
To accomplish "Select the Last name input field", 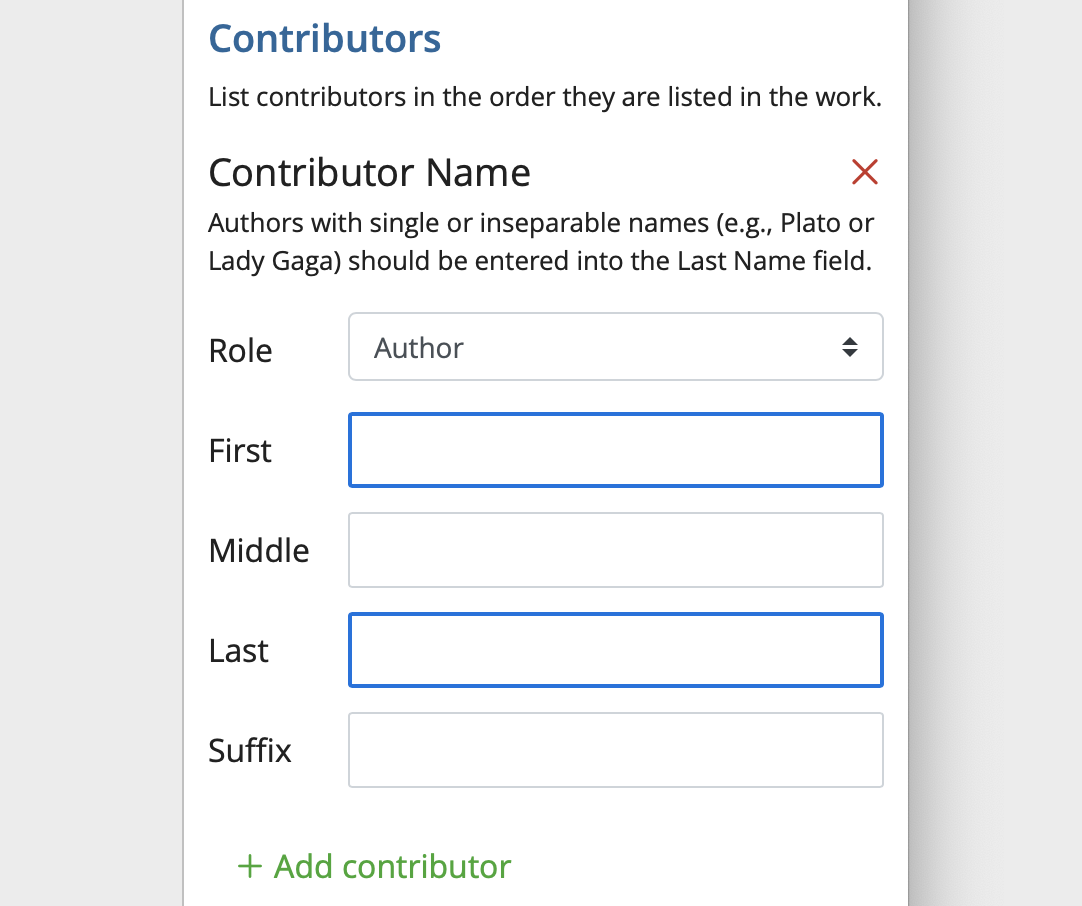I will [615, 650].
